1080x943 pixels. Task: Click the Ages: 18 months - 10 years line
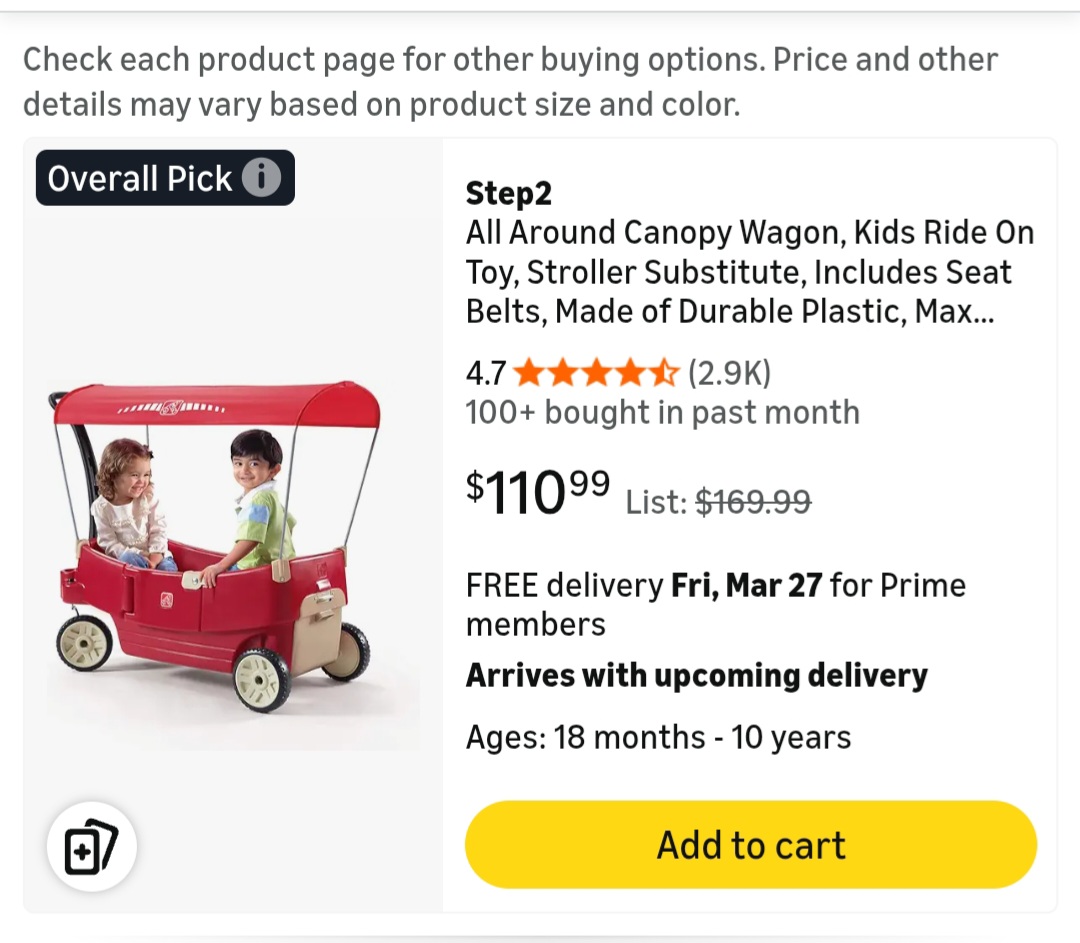[658, 738]
